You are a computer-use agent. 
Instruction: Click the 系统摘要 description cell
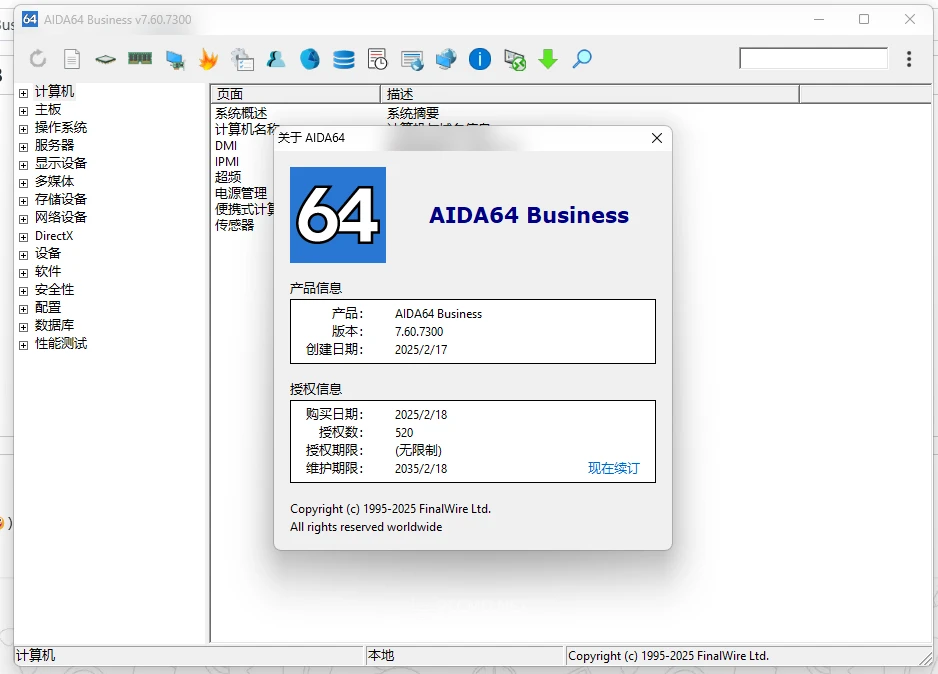pyautogui.click(x=413, y=113)
